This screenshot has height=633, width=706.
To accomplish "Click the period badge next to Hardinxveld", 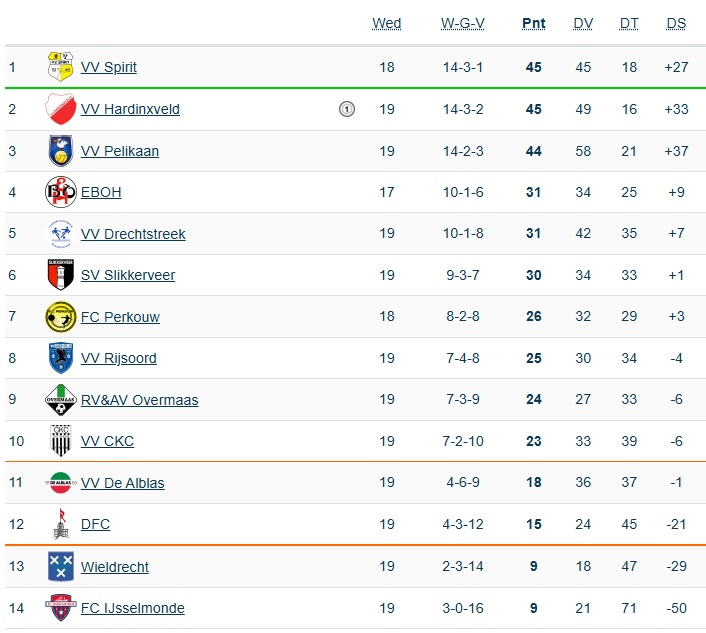I will (x=347, y=109).
